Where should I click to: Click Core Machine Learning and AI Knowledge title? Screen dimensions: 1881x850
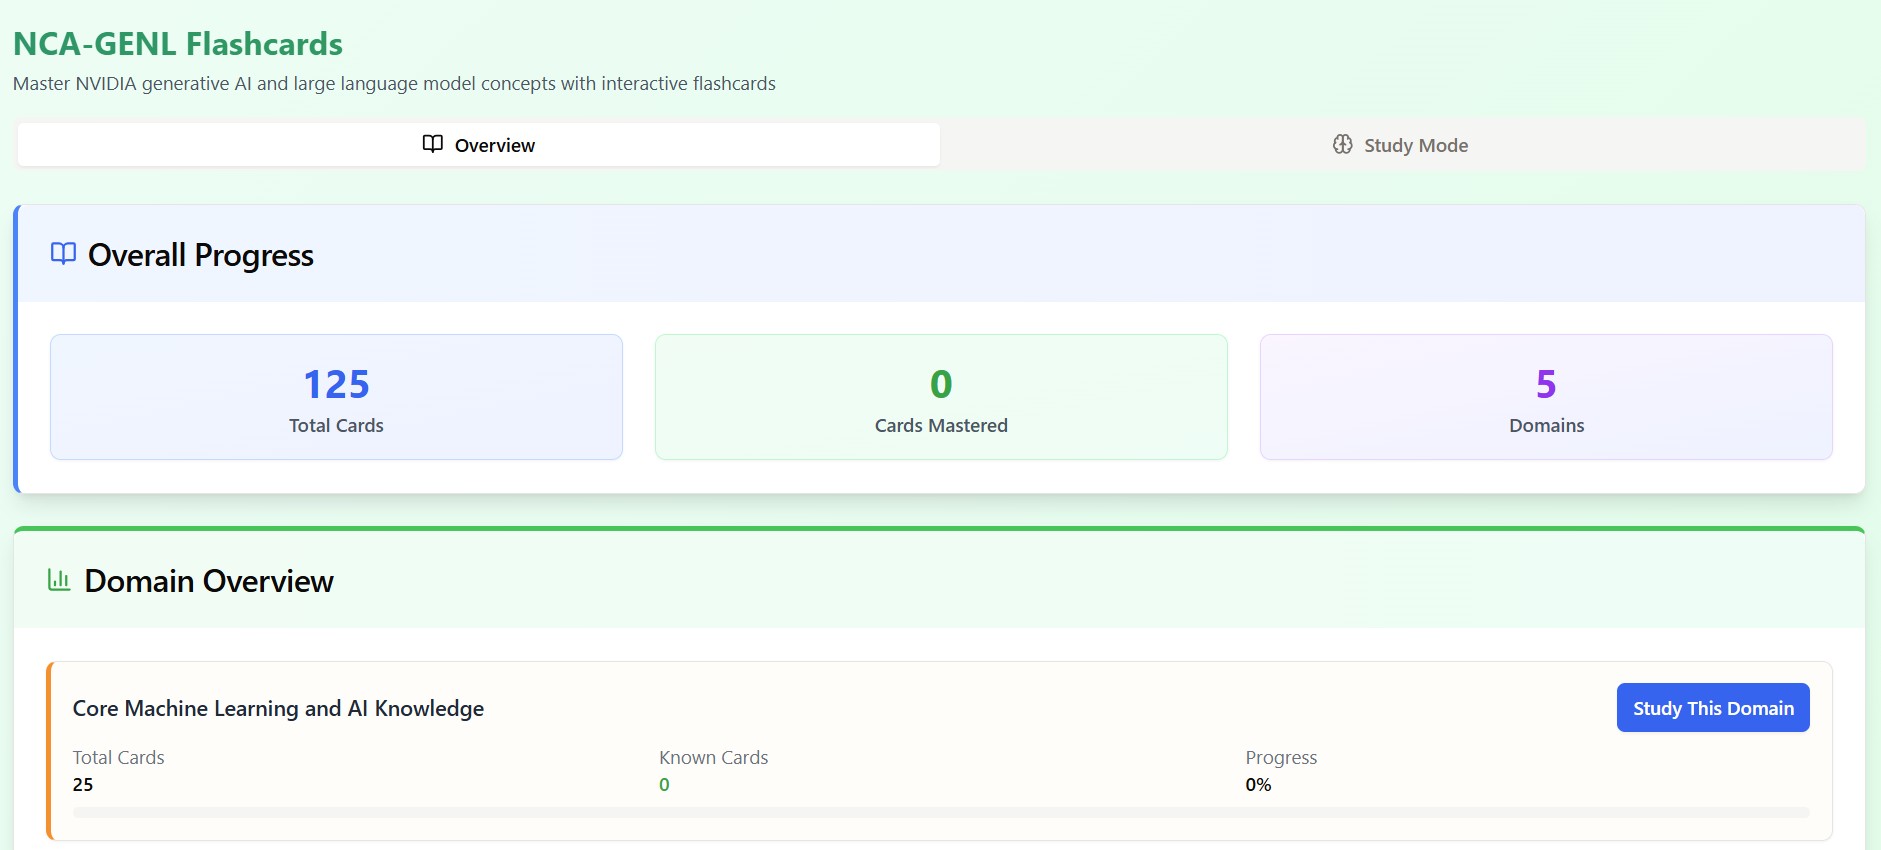[x=278, y=708]
